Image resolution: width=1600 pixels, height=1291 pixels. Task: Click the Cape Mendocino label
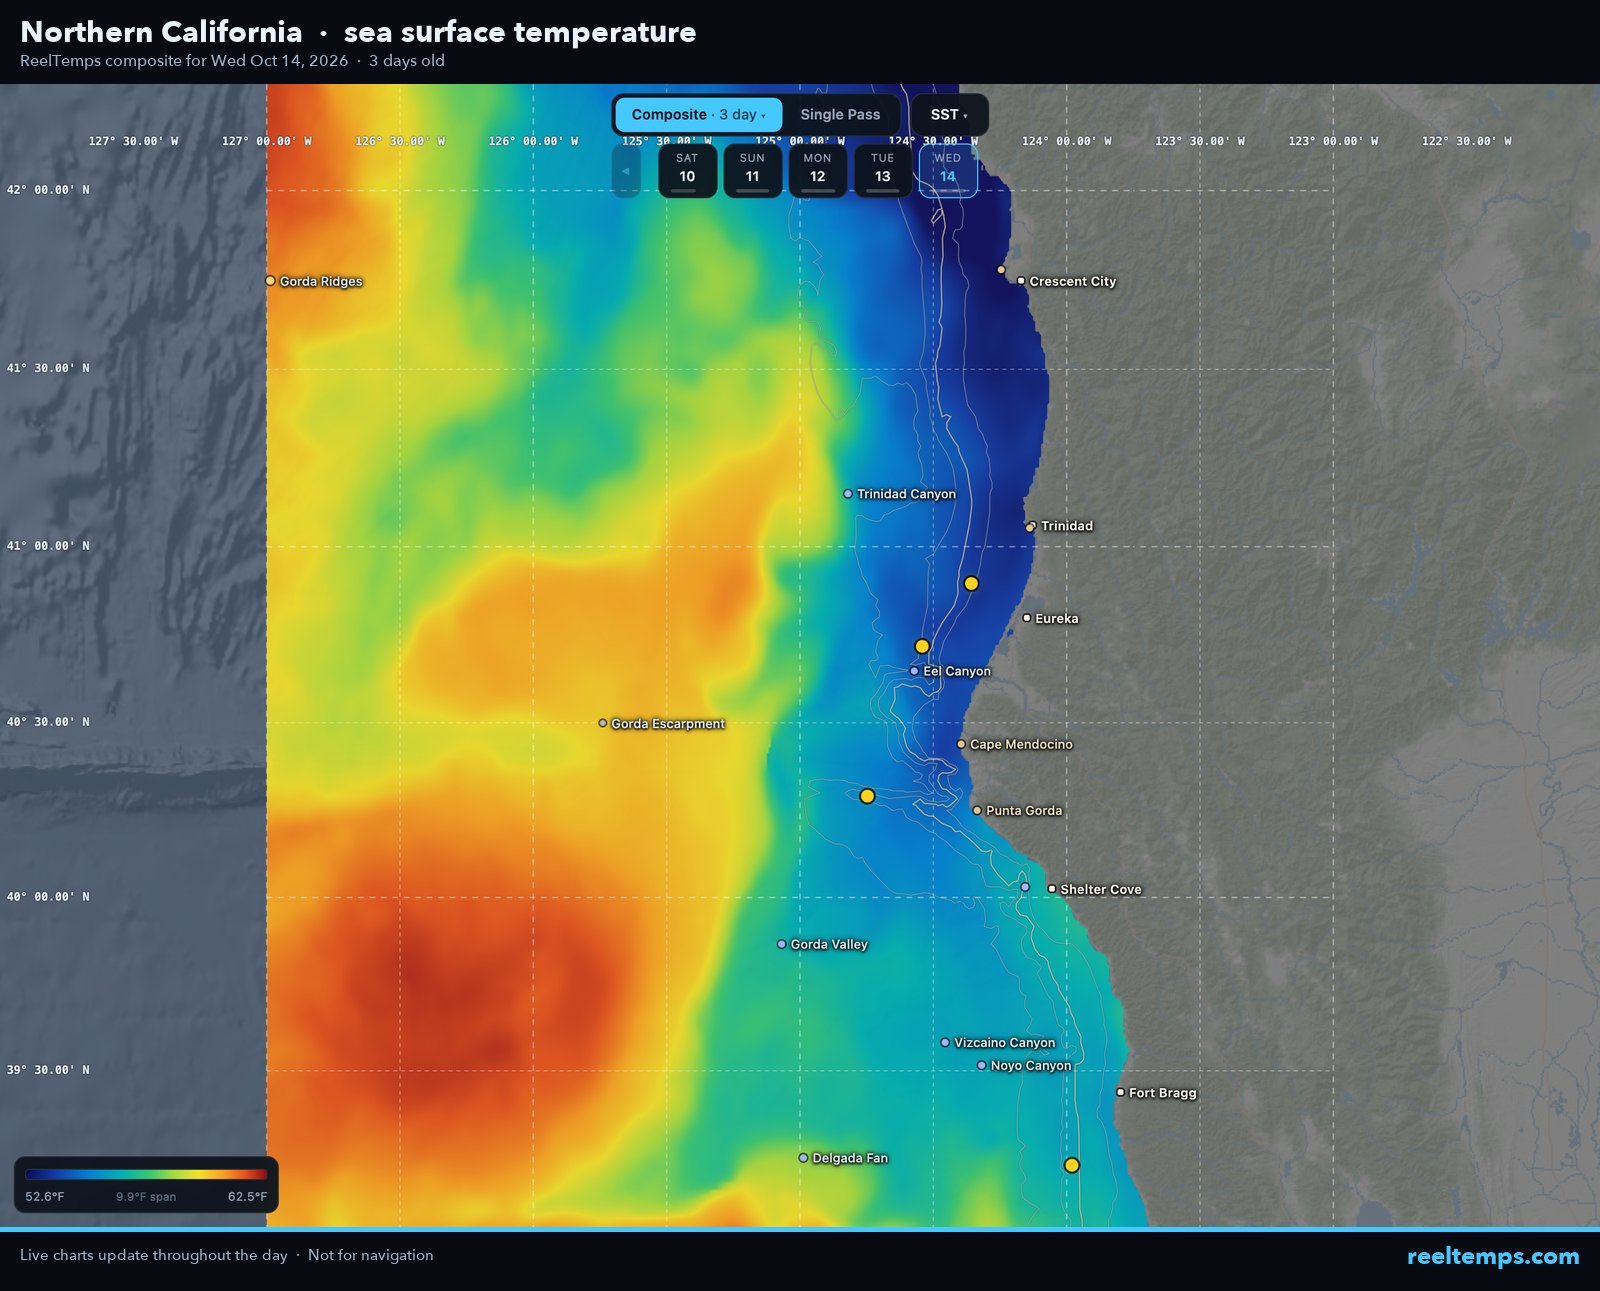pos(1021,744)
